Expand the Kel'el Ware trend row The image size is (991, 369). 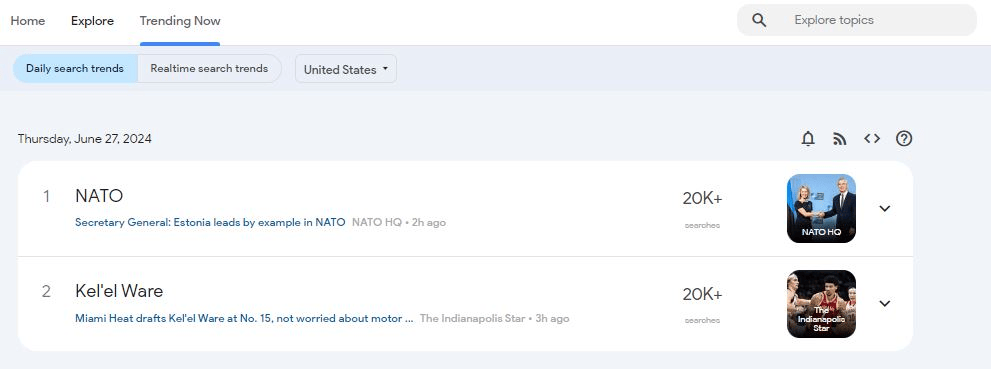click(x=885, y=303)
